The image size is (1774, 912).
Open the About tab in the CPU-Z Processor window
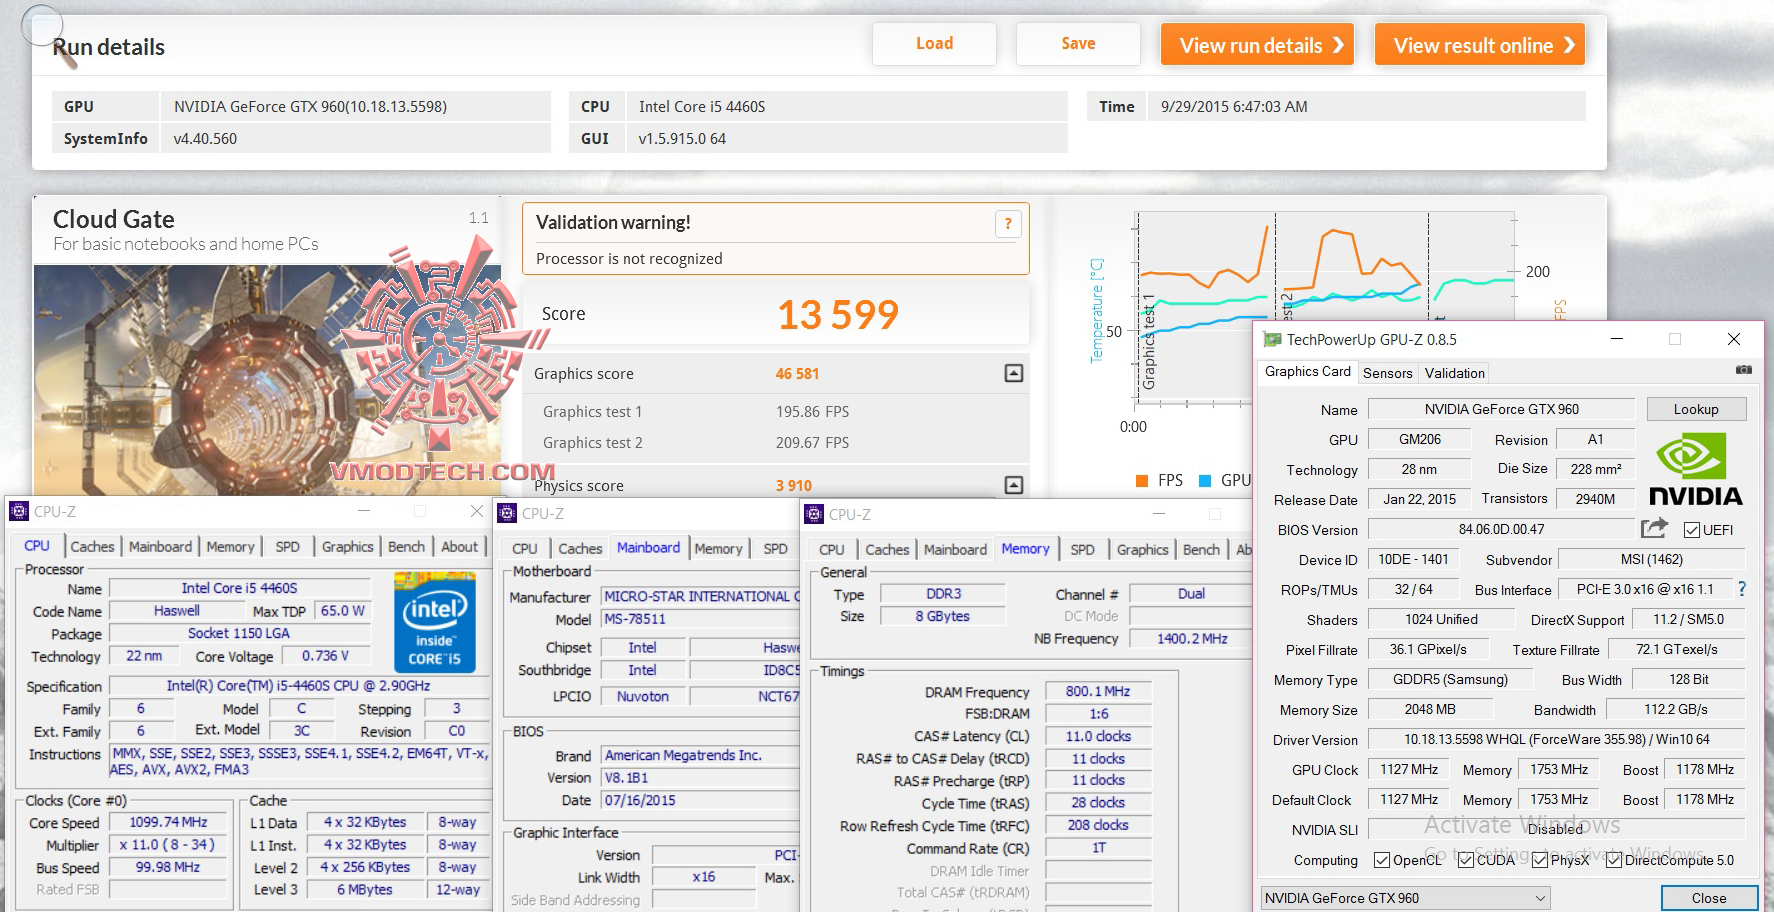tap(460, 547)
